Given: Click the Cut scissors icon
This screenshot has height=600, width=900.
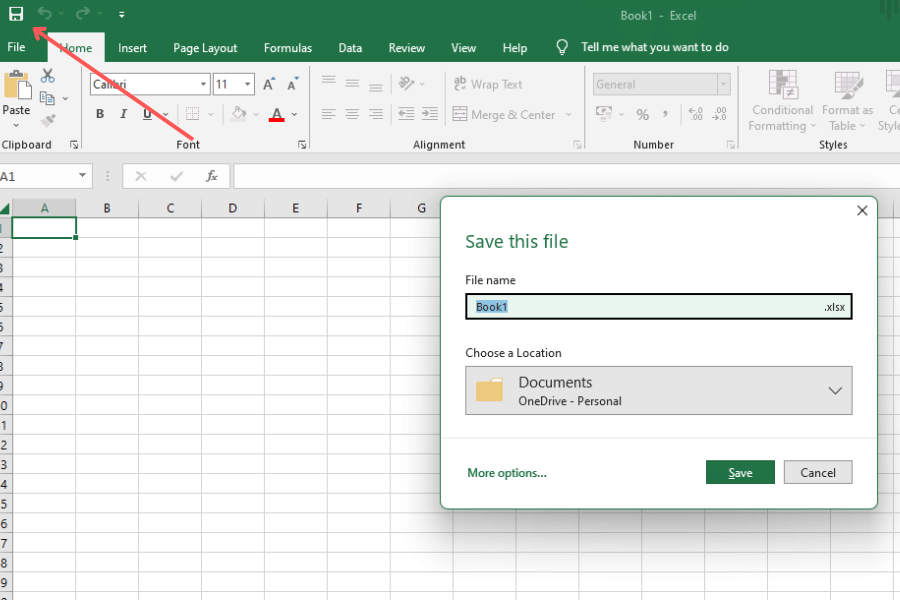Looking at the screenshot, I should point(47,75).
